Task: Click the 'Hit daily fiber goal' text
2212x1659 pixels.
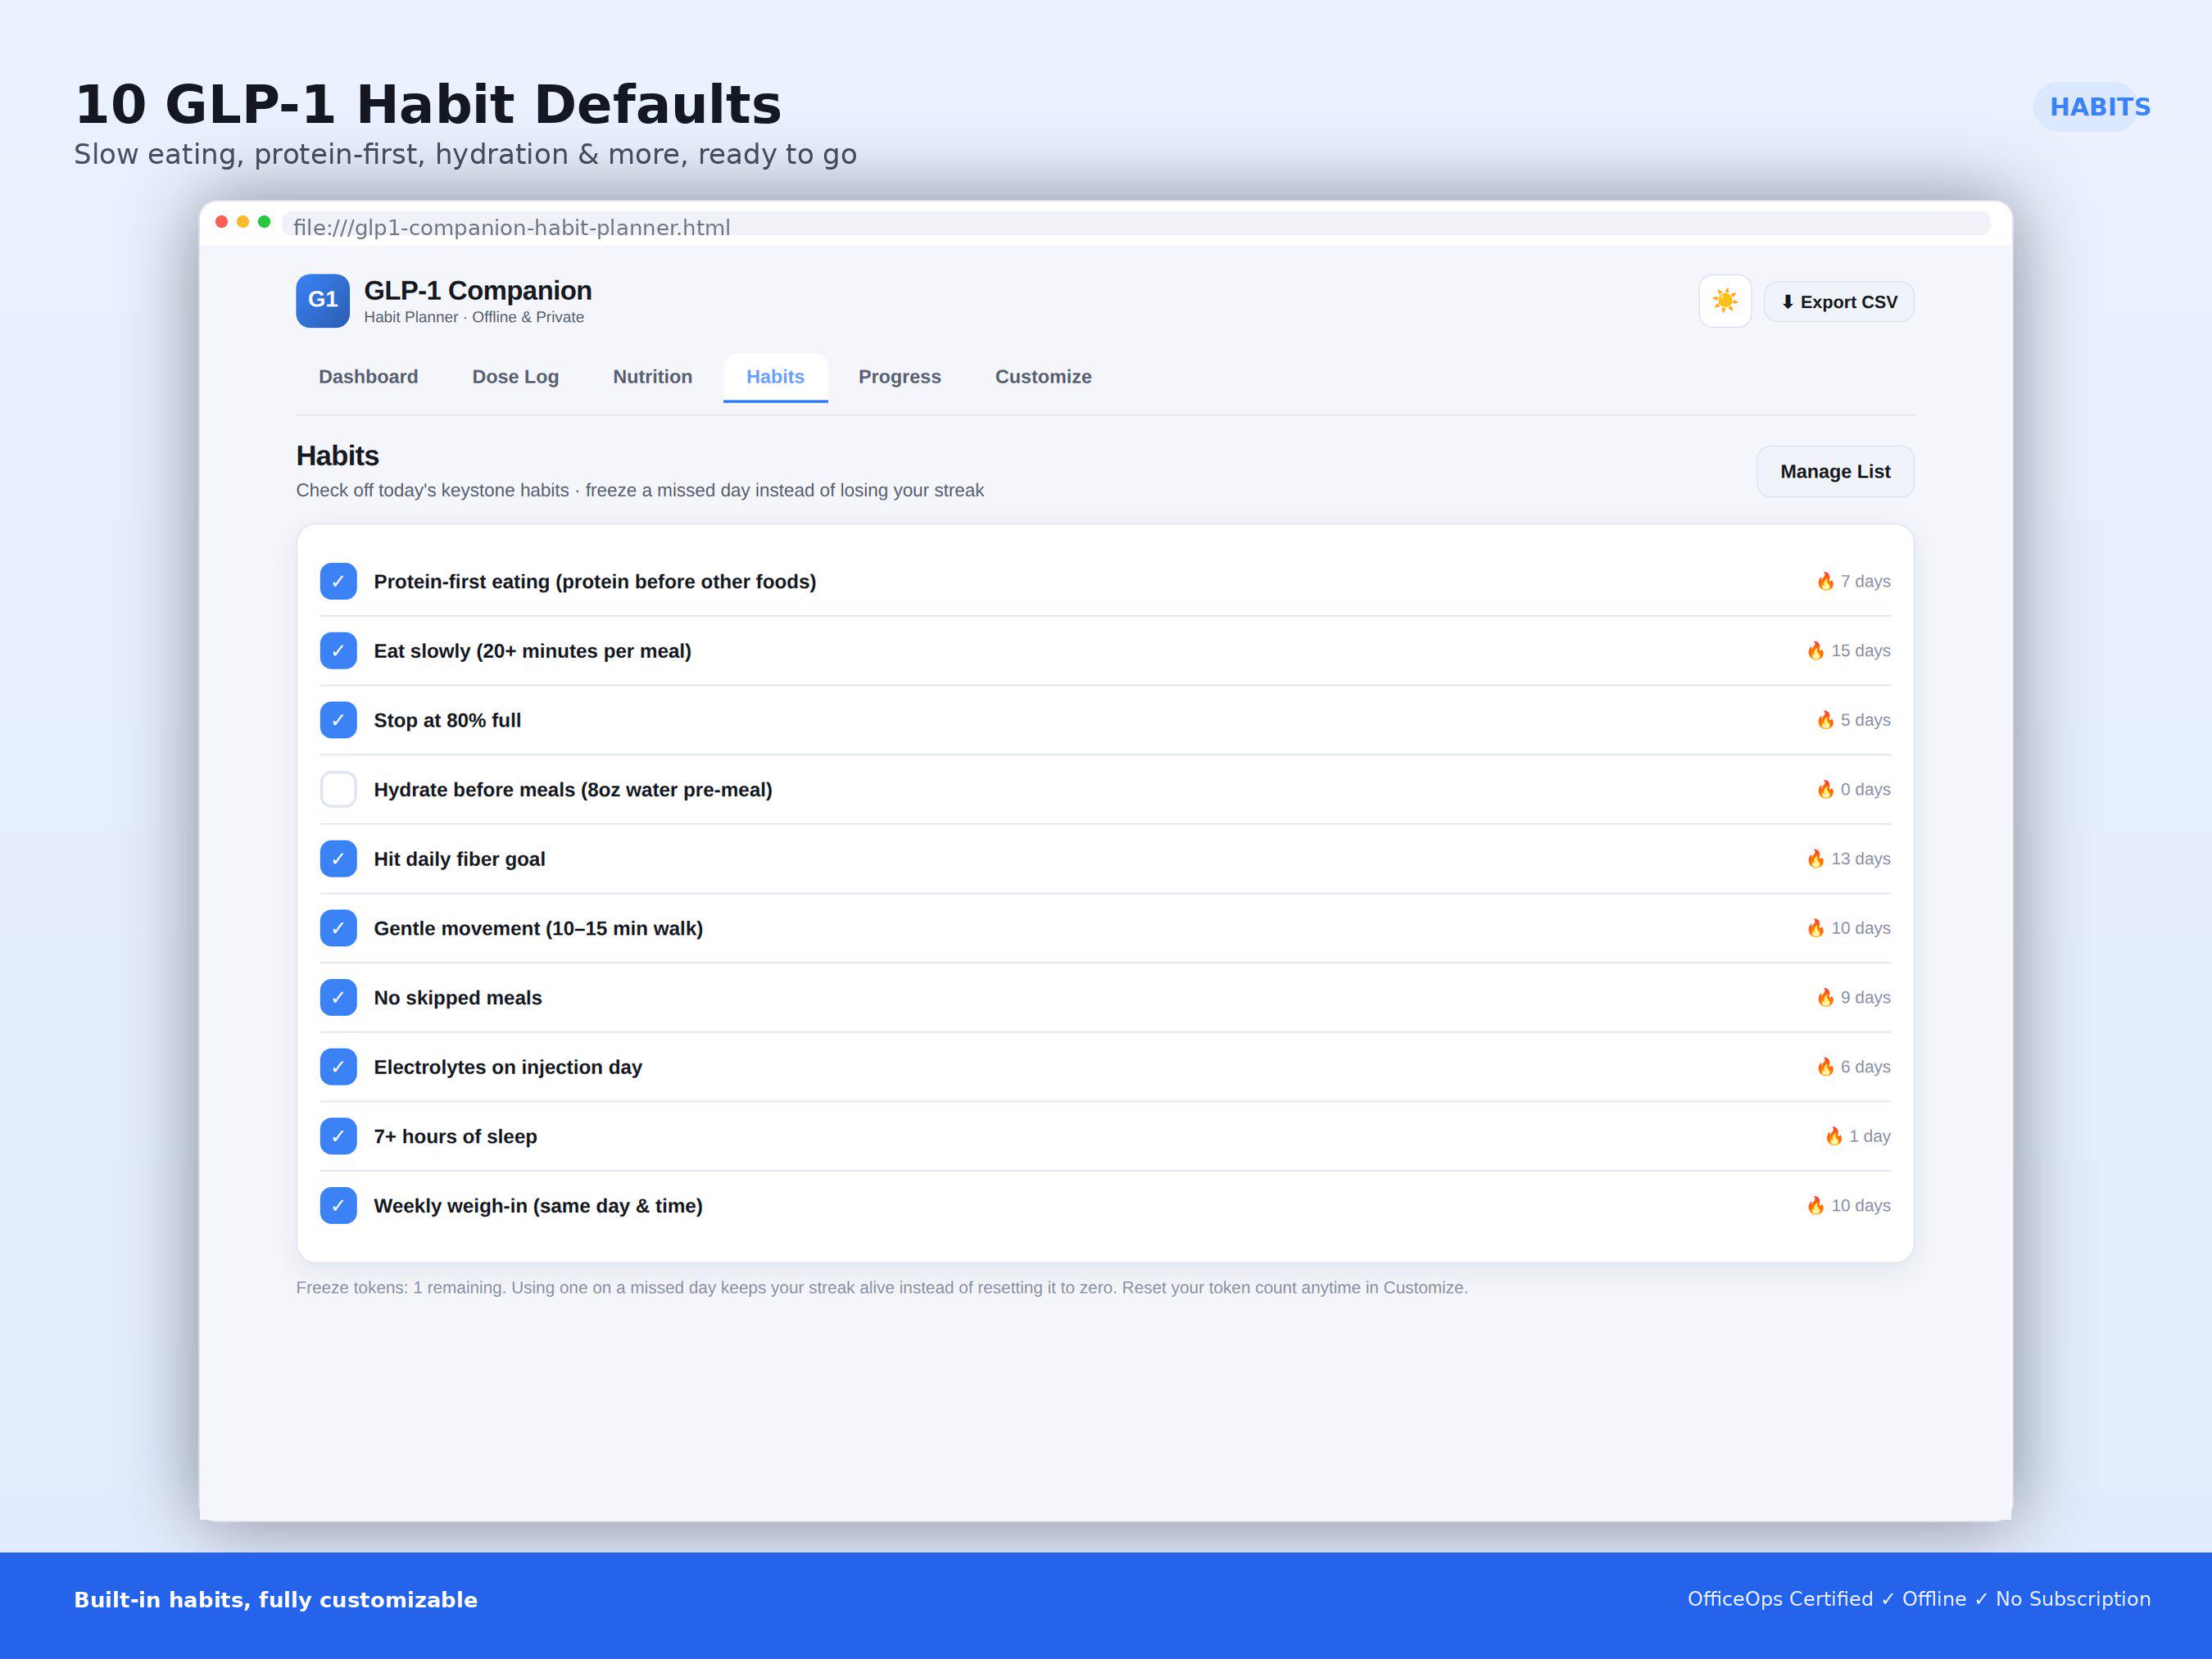Action: 459,859
